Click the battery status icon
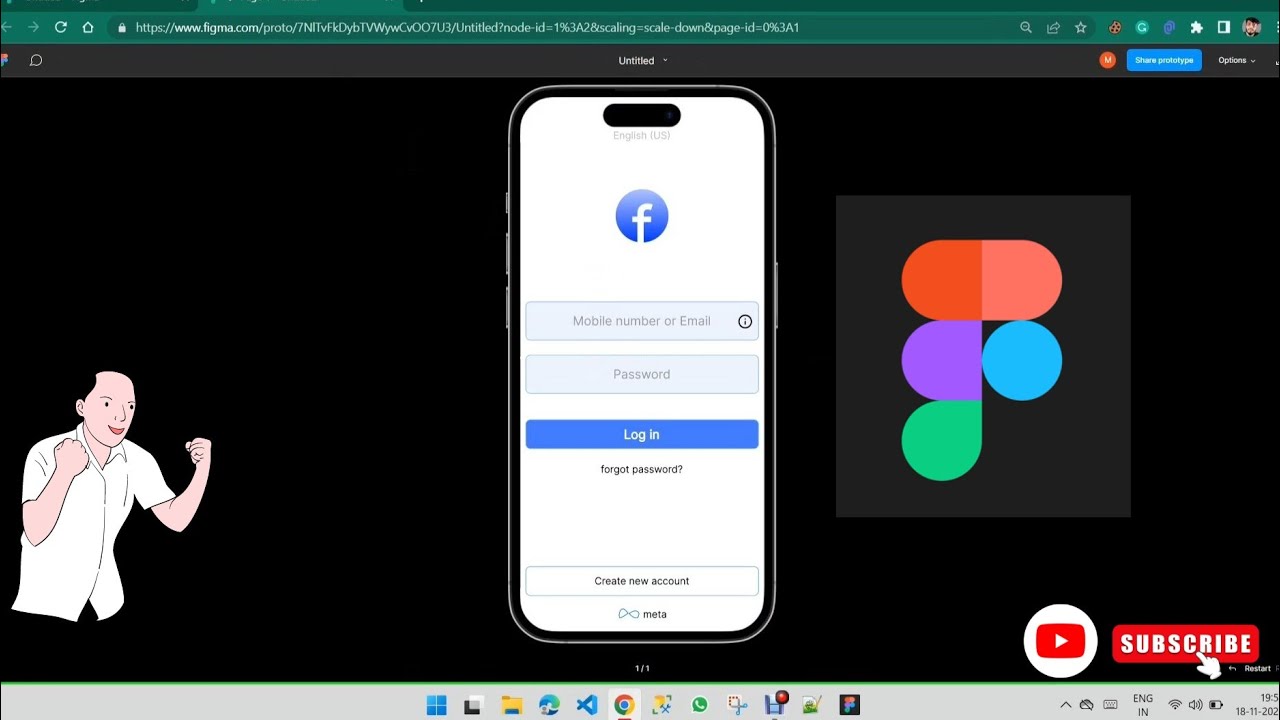Screen dimensions: 1280x720 click(x=1216, y=705)
